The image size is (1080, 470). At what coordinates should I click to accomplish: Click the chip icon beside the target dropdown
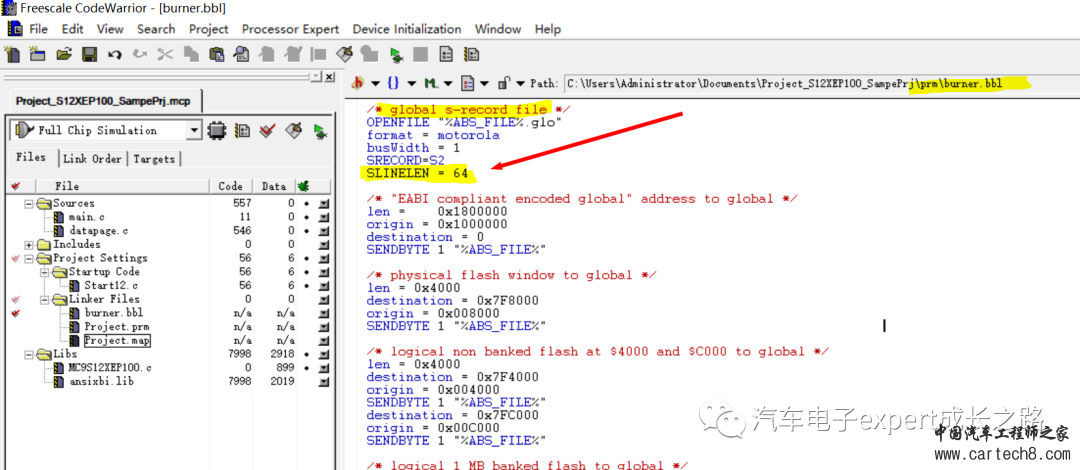(x=216, y=130)
